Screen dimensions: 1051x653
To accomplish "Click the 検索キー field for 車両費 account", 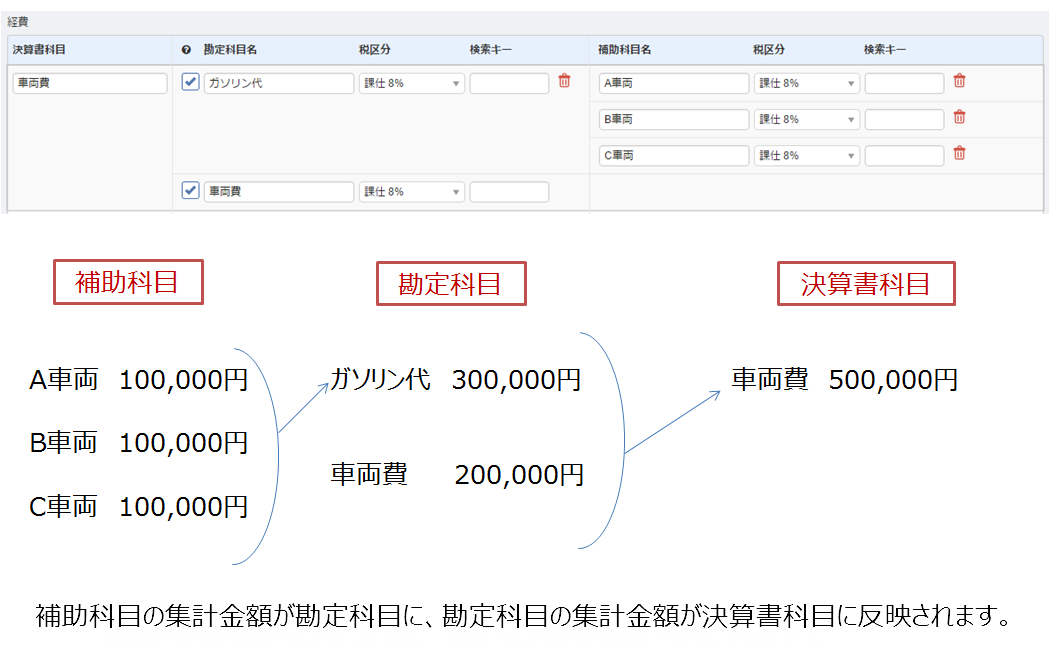I will [509, 192].
